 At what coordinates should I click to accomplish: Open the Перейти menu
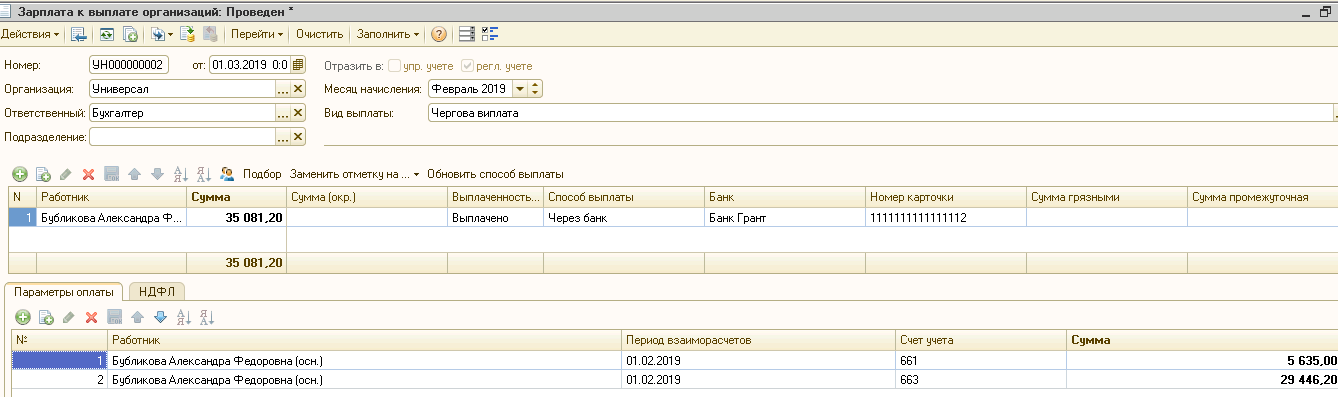(257, 34)
